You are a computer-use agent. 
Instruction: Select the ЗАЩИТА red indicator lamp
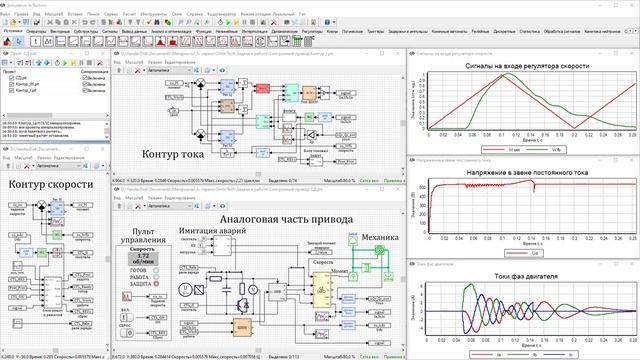(156, 283)
